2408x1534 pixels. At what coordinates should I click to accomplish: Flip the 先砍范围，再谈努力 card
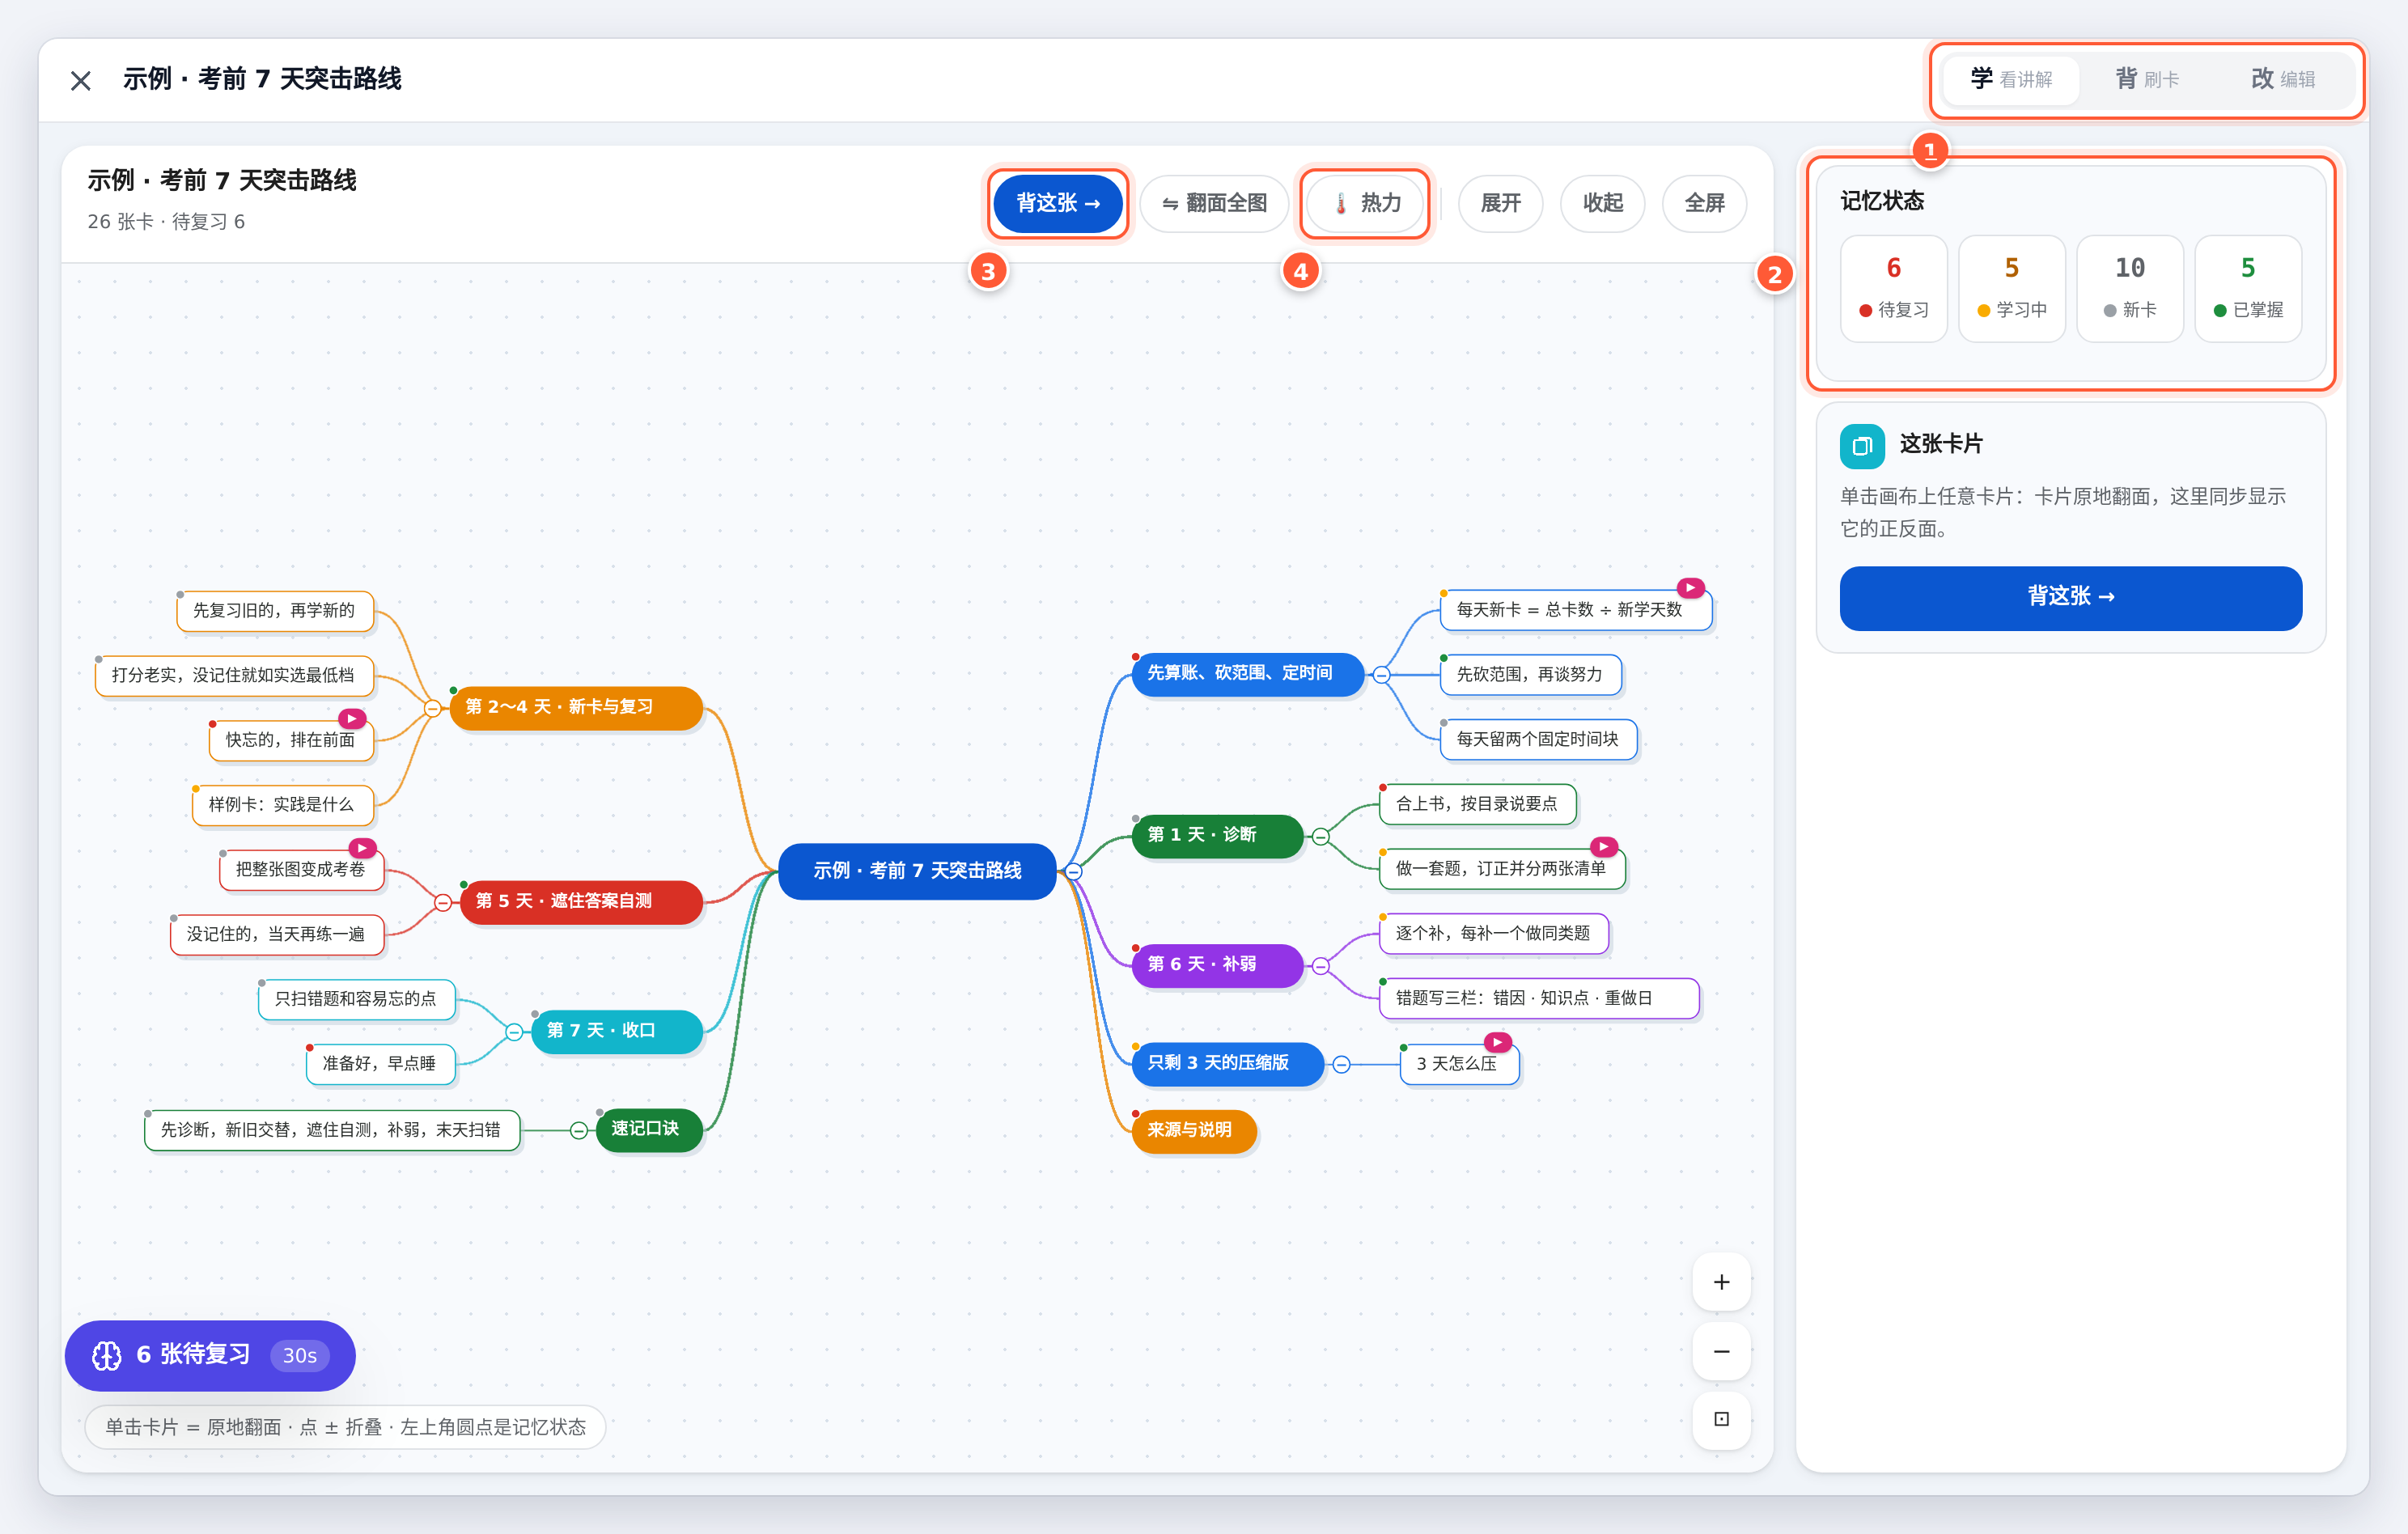[1530, 675]
